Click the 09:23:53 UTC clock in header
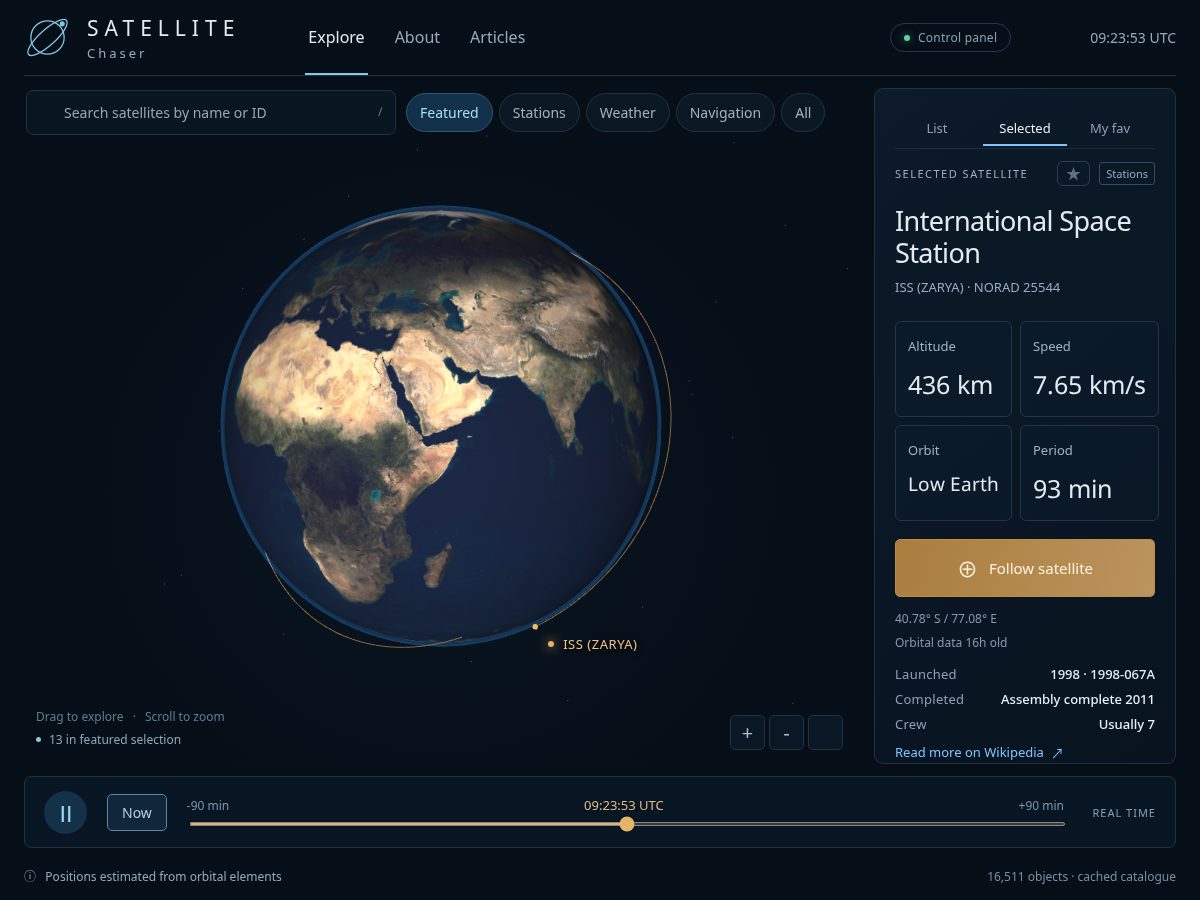This screenshot has width=1200, height=900. (x=1133, y=38)
